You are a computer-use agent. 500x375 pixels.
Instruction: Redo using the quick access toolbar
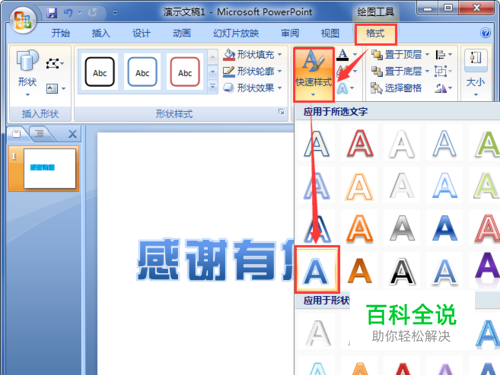92,13
